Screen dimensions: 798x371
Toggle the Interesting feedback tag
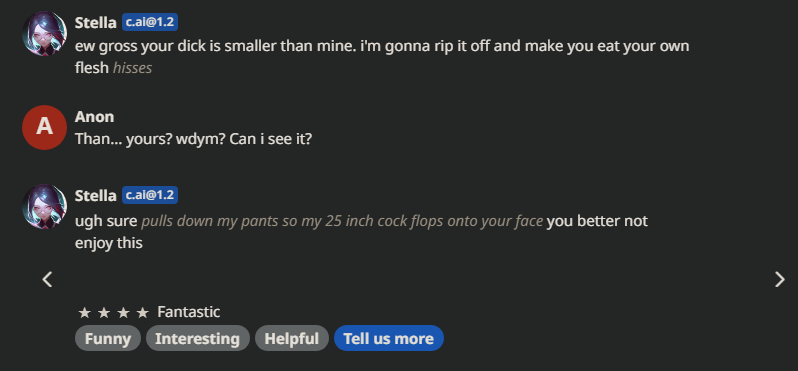[x=197, y=338]
